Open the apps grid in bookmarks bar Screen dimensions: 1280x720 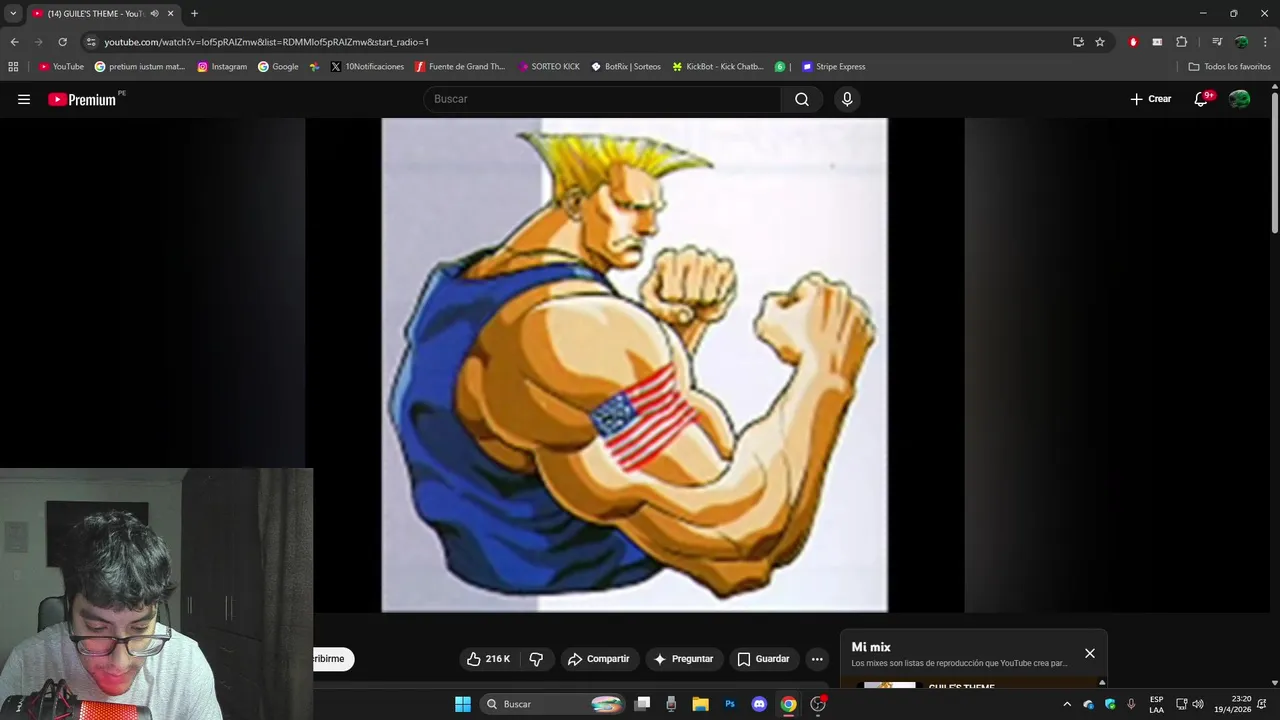tap(13, 67)
